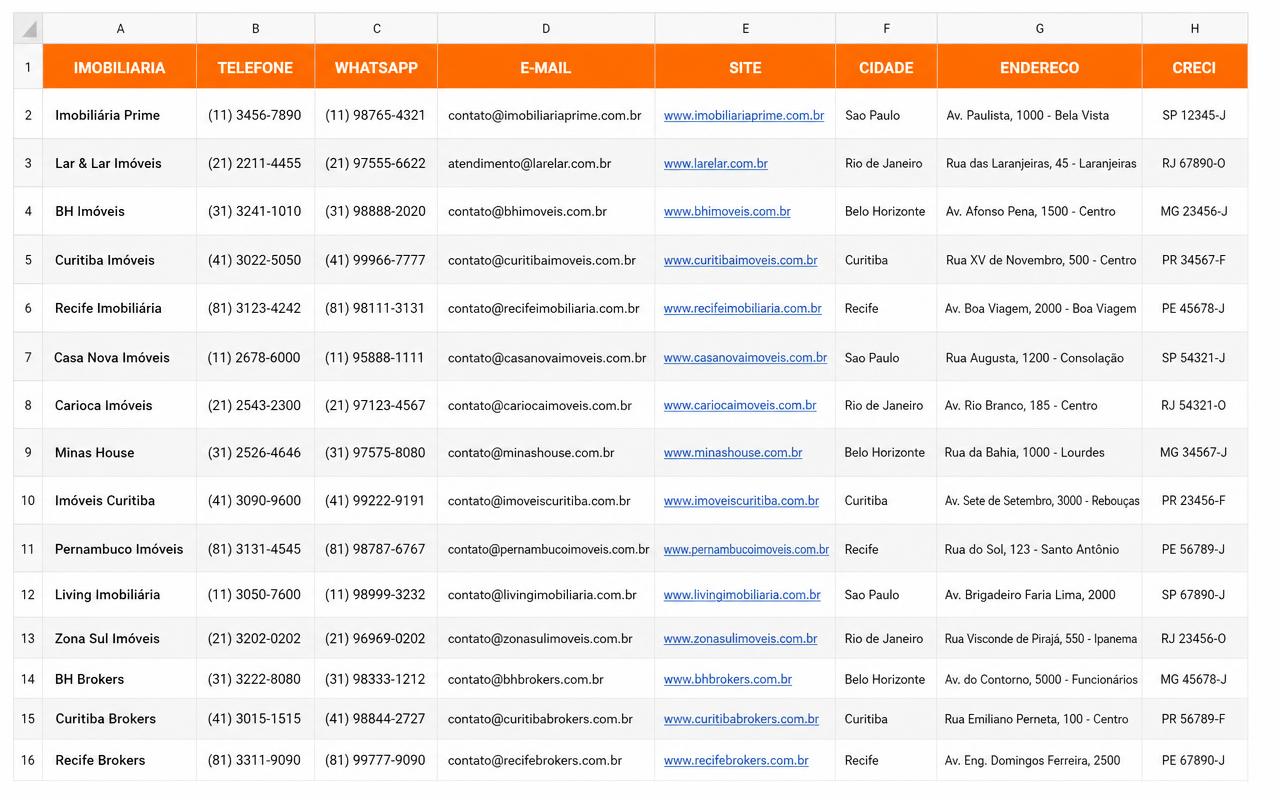This screenshot has height=800, width=1280.
Task: Open www.livingimobiliaria.com.br link
Action: 742,594
